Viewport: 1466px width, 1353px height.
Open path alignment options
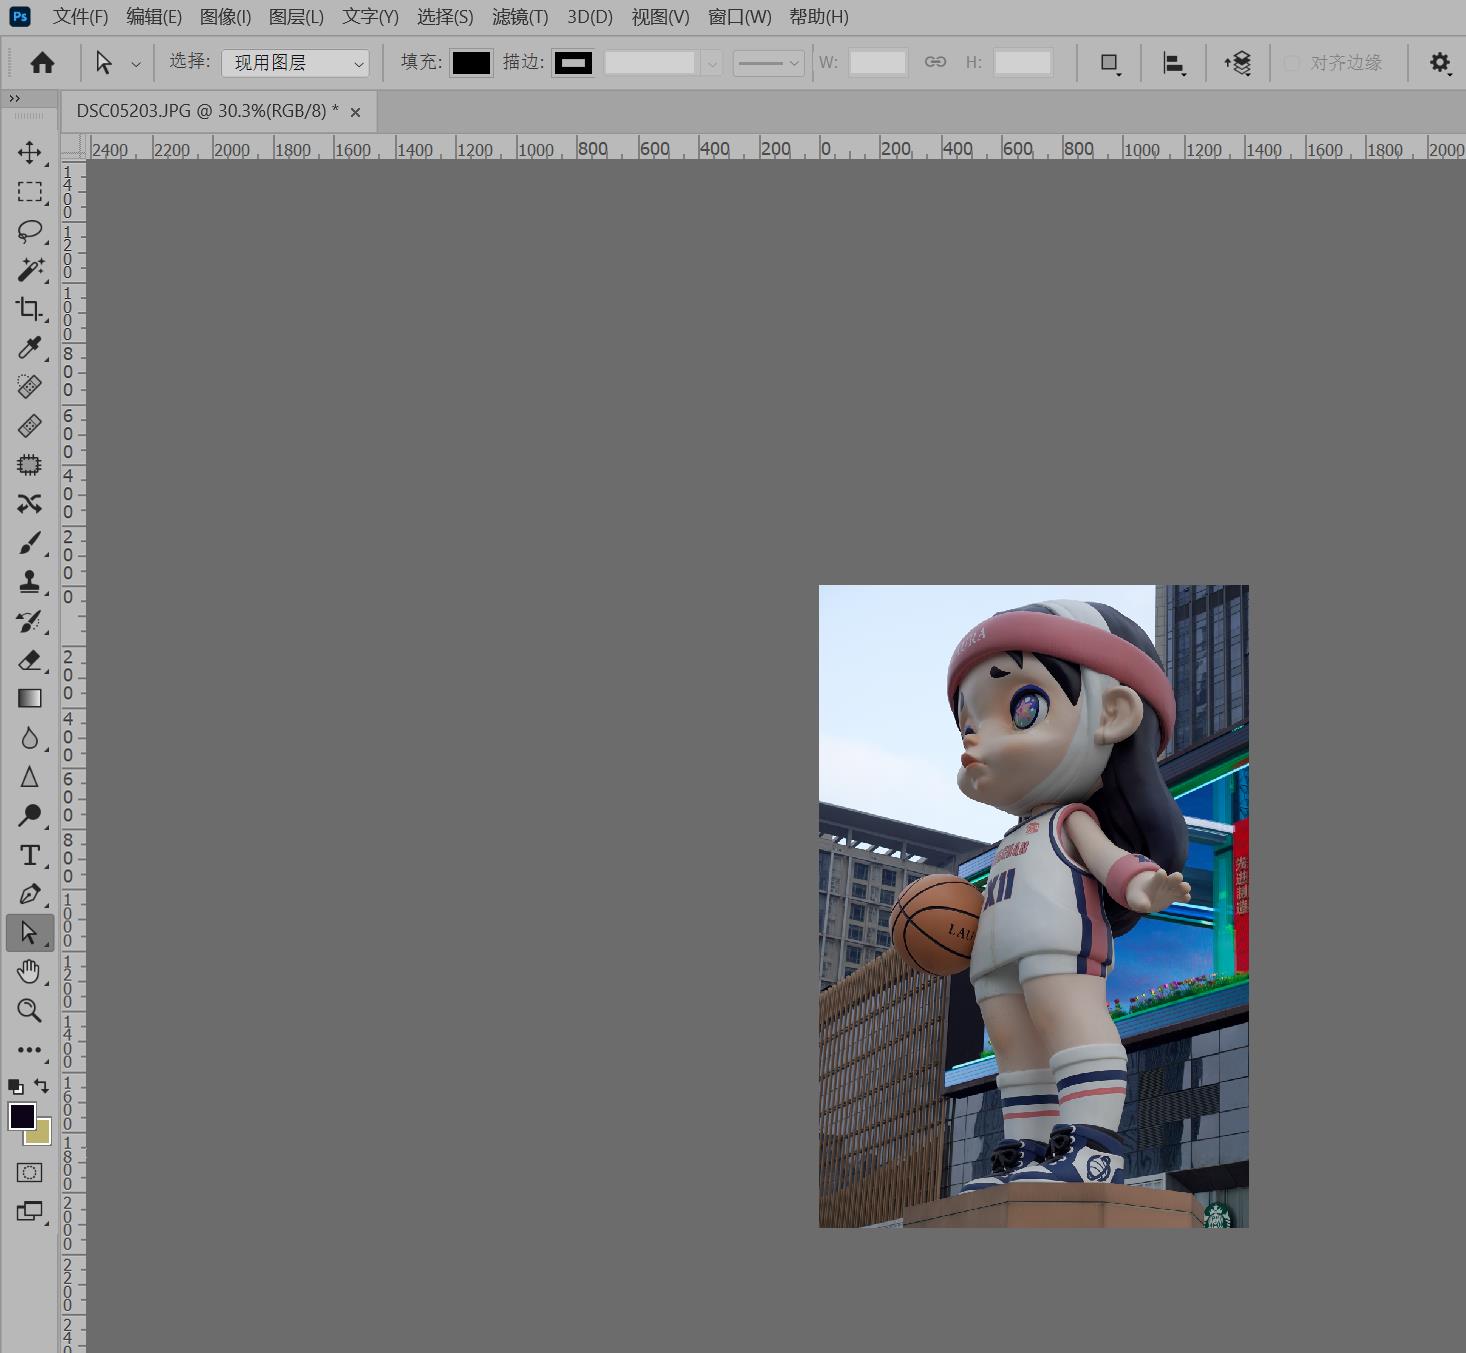[x=1174, y=63]
